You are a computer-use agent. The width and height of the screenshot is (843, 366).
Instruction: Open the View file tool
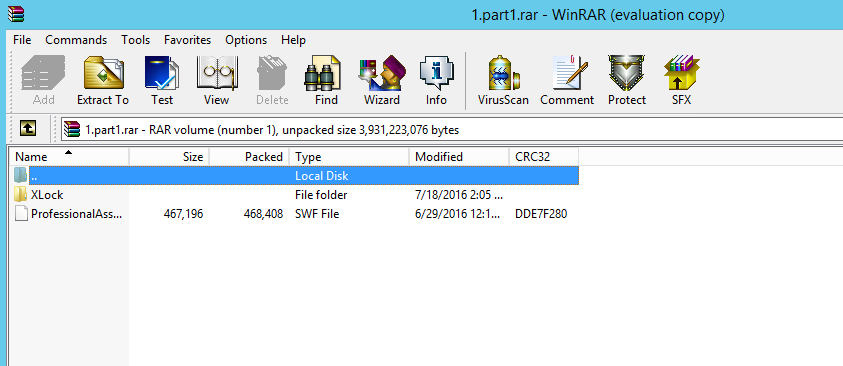[x=217, y=81]
